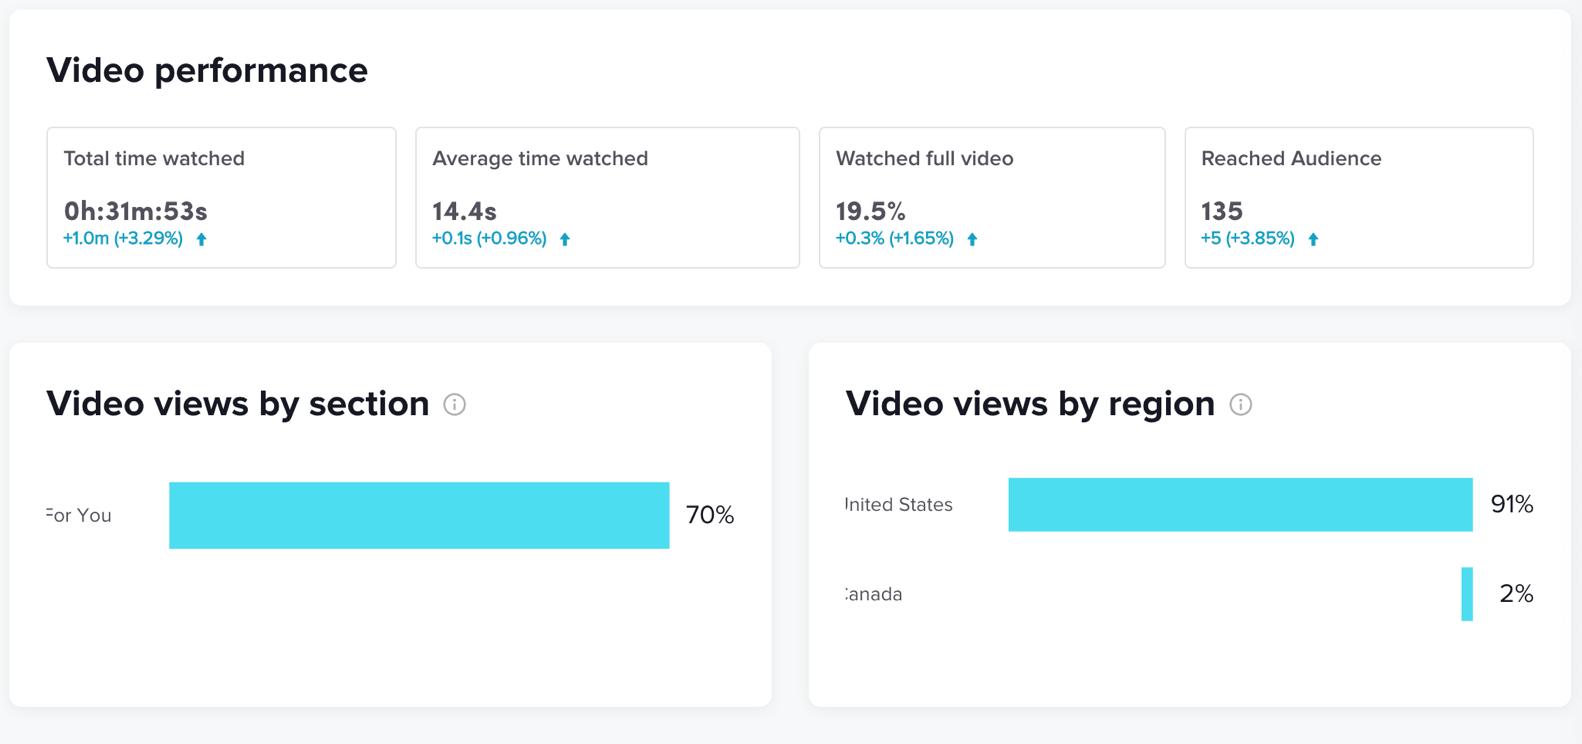The height and width of the screenshot is (744, 1582).
Task: Click the Total time watched label
Action: [154, 158]
